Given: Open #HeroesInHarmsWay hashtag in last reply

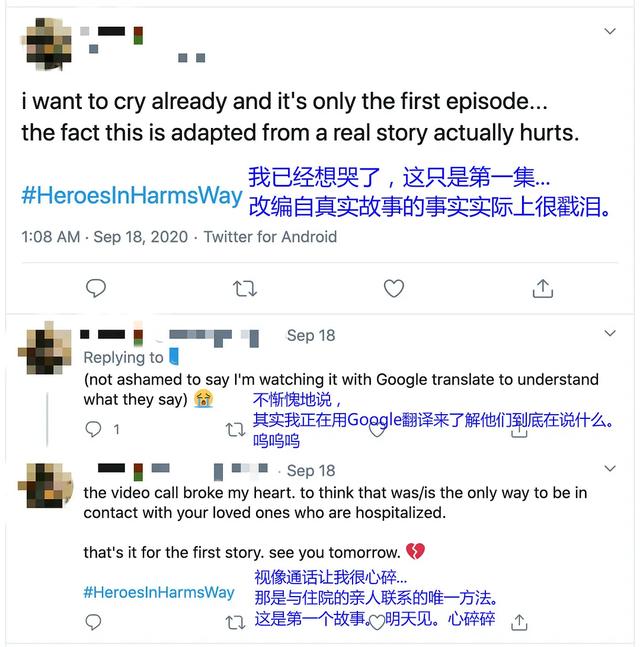Looking at the screenshot, I should (159, 593).
